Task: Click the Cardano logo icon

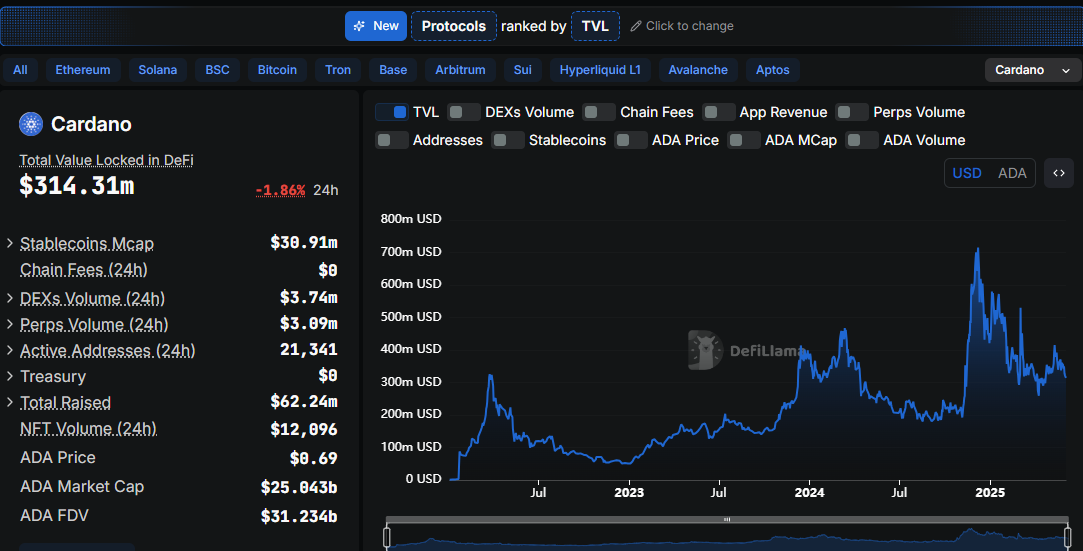Action: (31, 124)
